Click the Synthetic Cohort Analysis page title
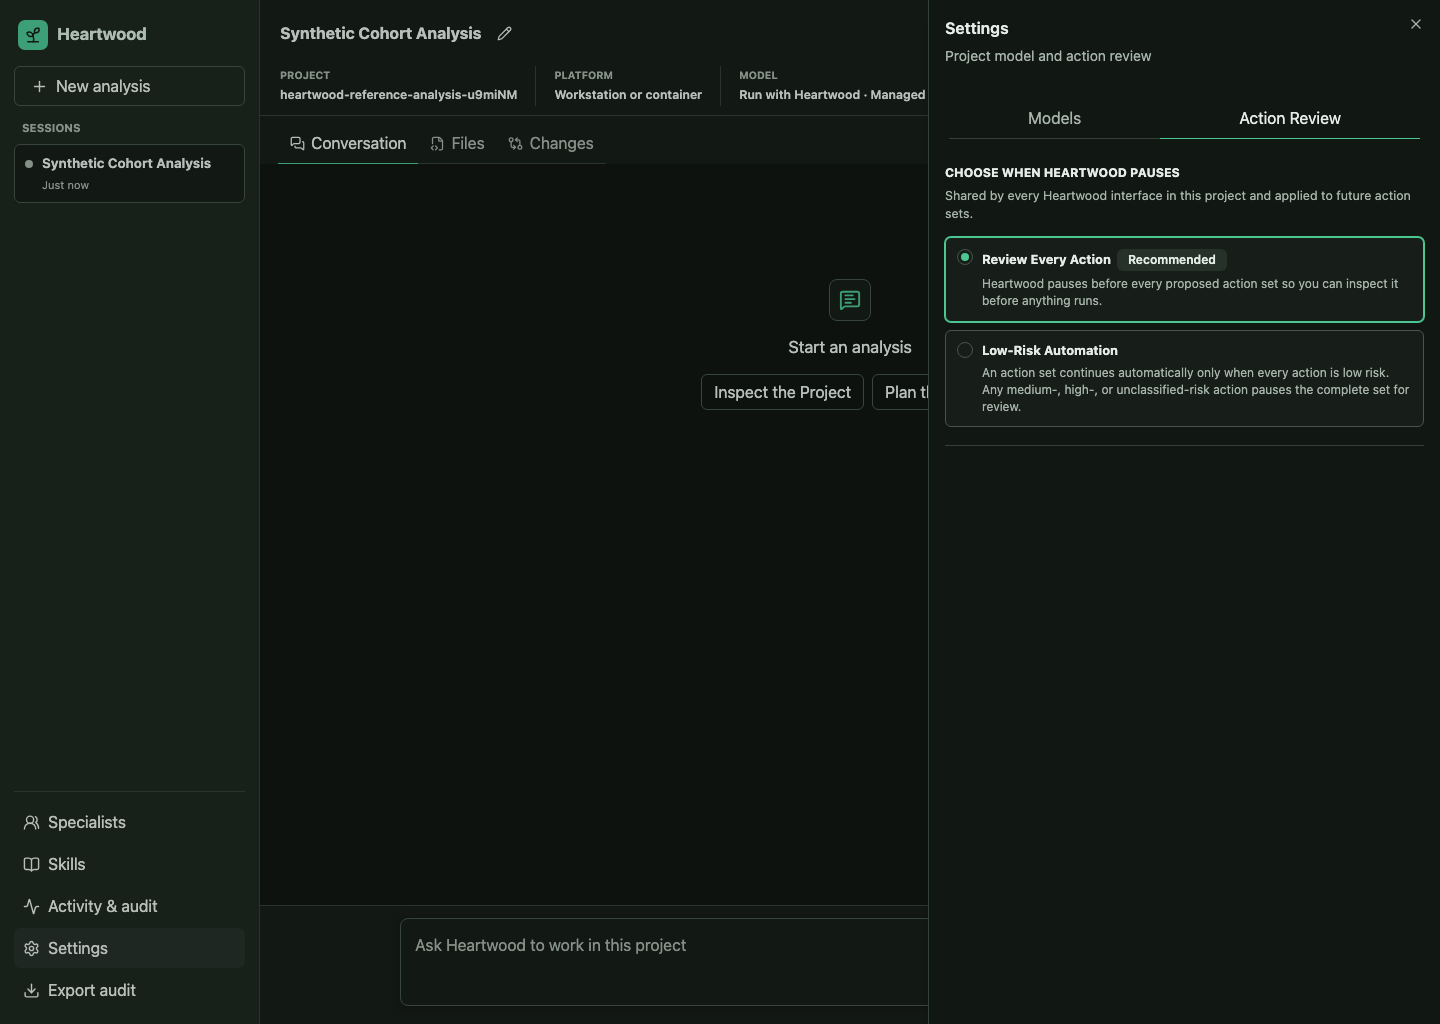 (x=380, y=33)
